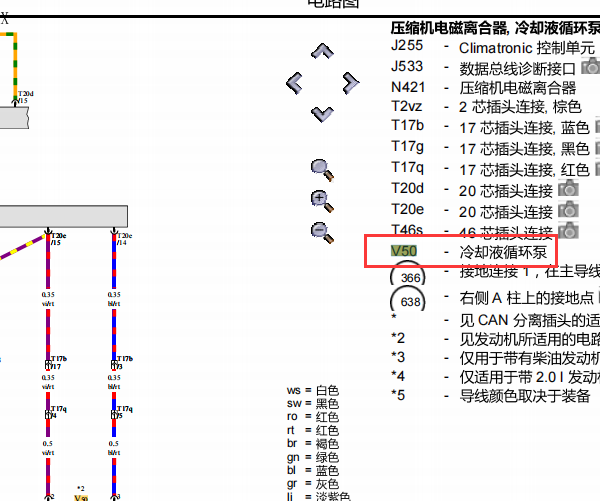Image resolution: width=600 pixels, height=501 pixels.
Task: Pan diagram up with the up arrow
Action: 322,51
